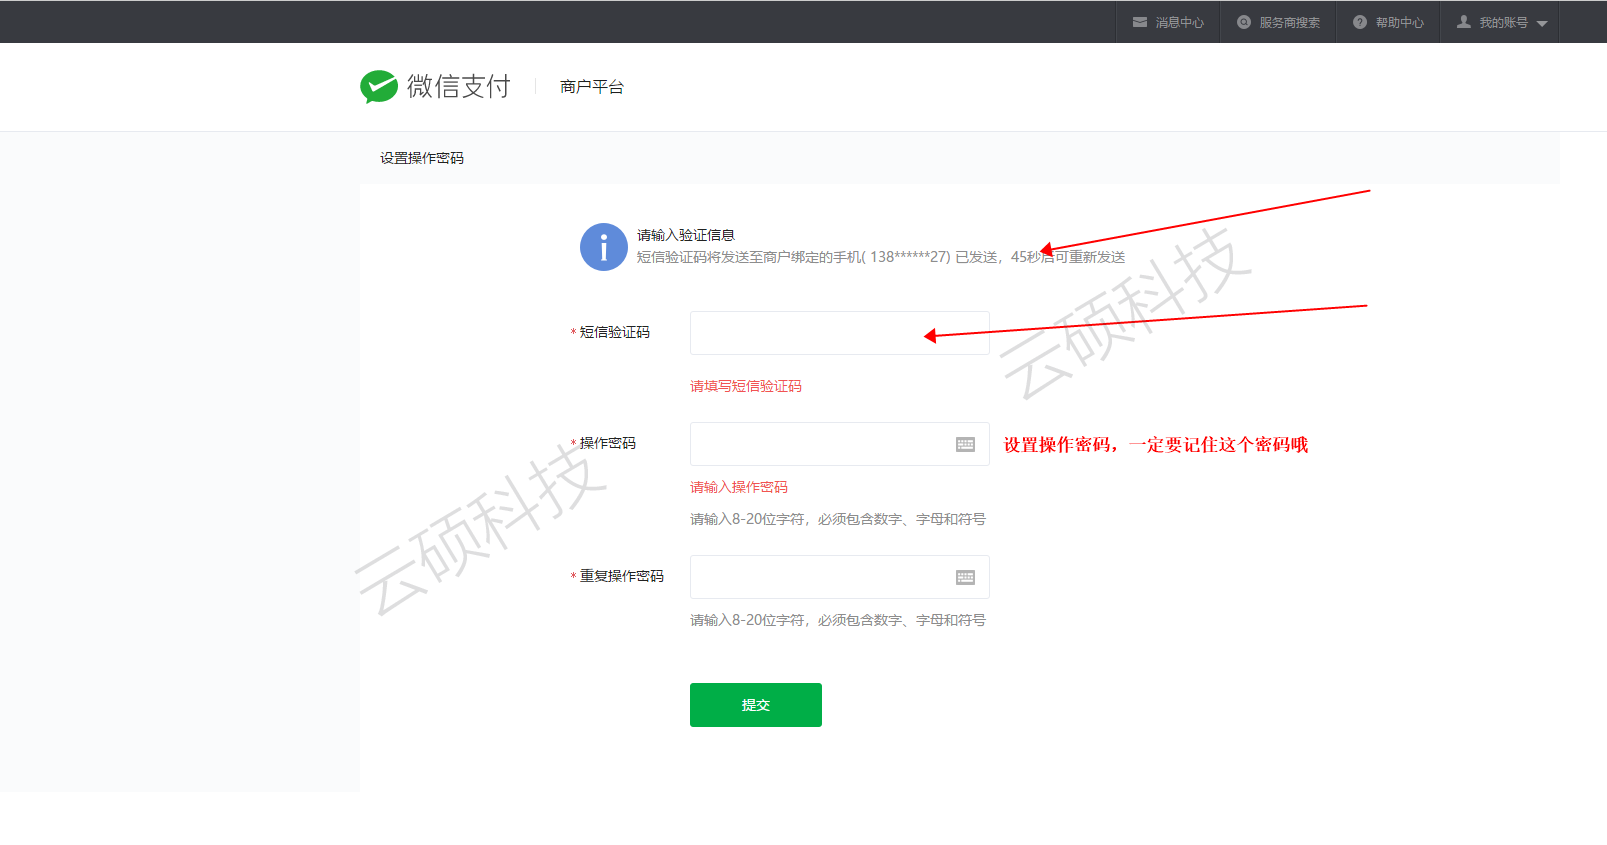Open 帮助中心 from the top bar
The image size is (1607, 845).
[1400, 22]
